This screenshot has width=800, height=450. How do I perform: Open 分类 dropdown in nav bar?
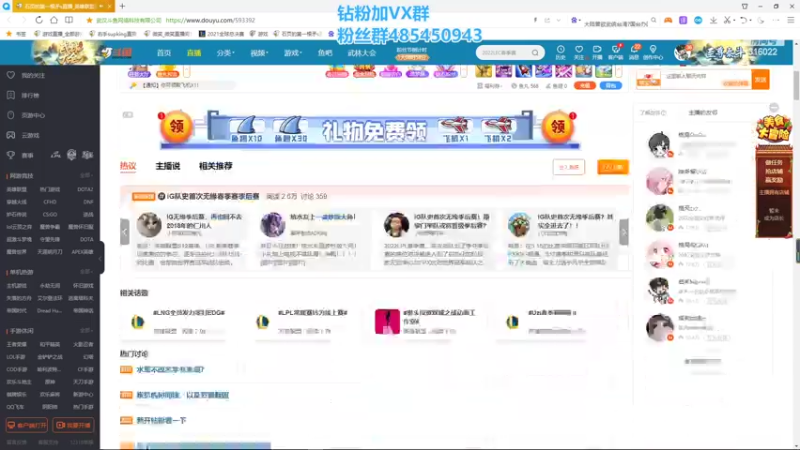coord(225,53)
